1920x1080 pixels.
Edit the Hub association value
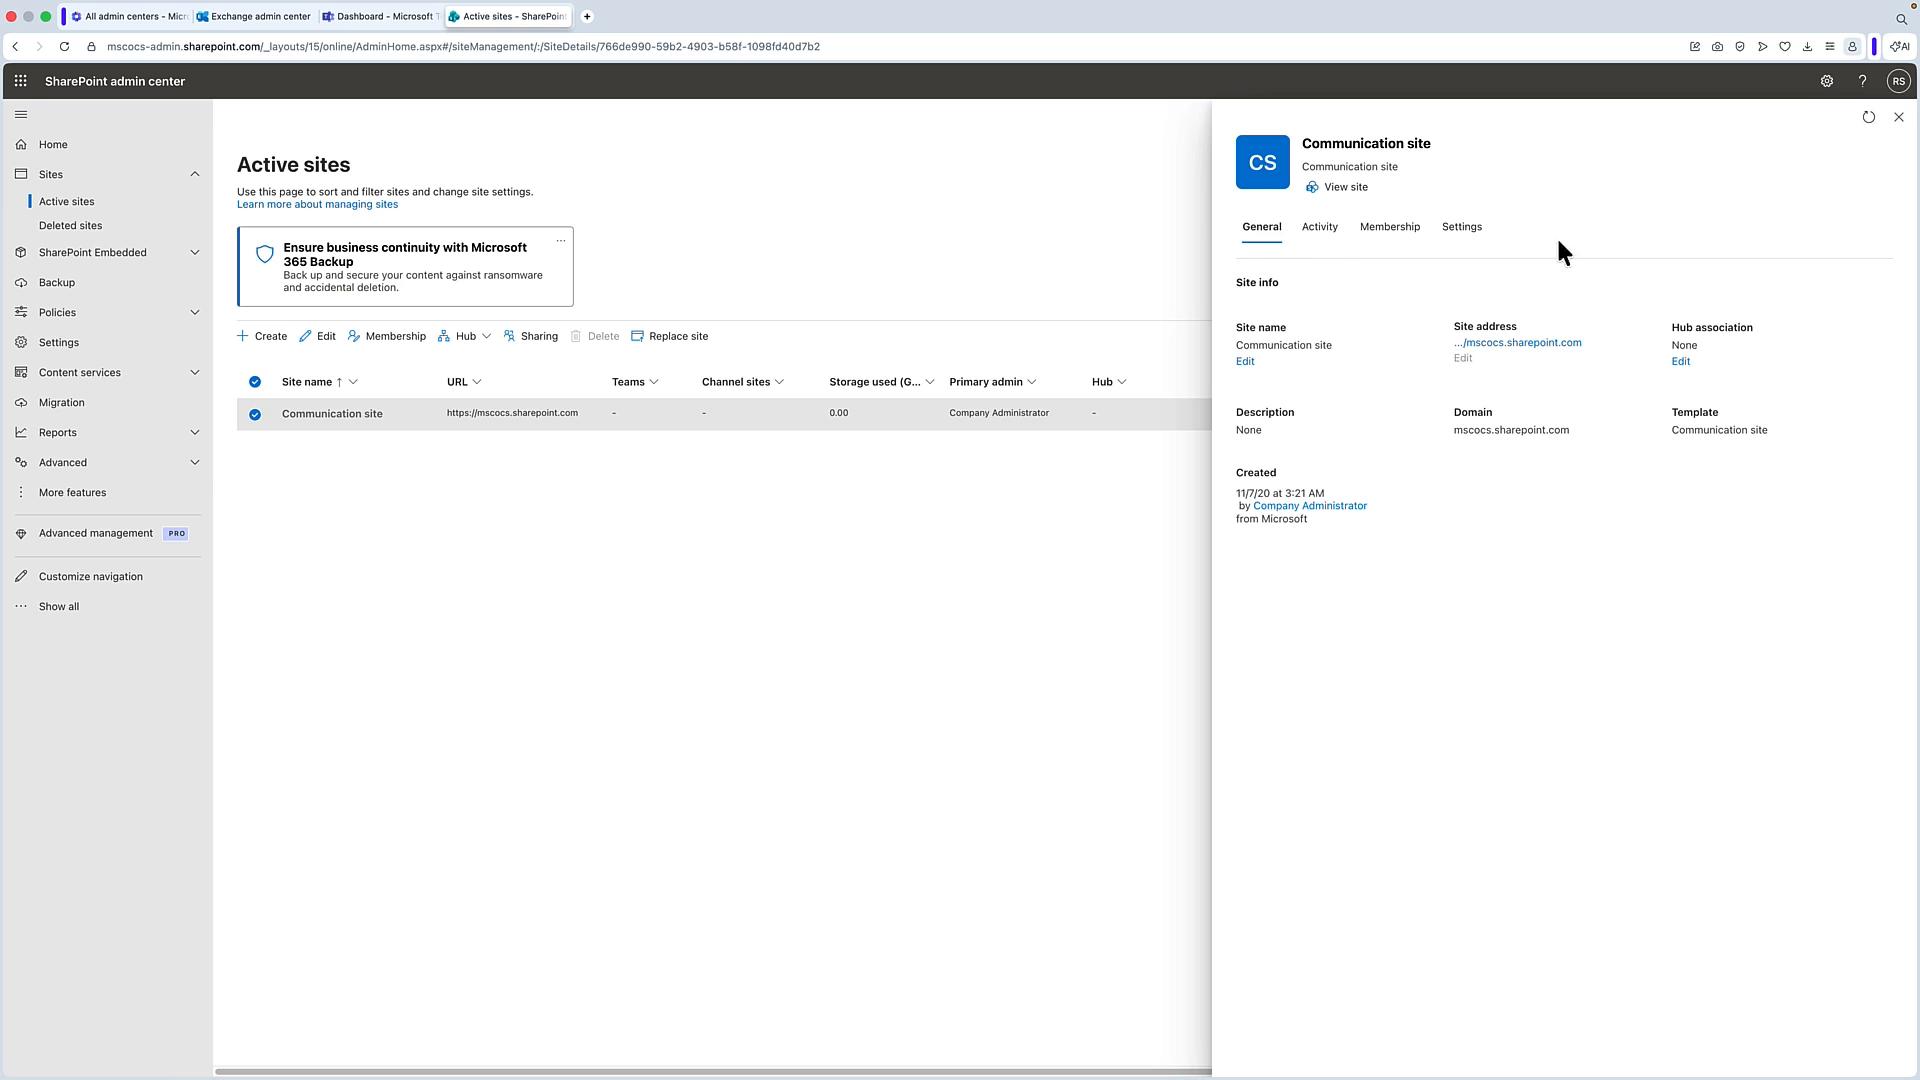click(1680, 362)
